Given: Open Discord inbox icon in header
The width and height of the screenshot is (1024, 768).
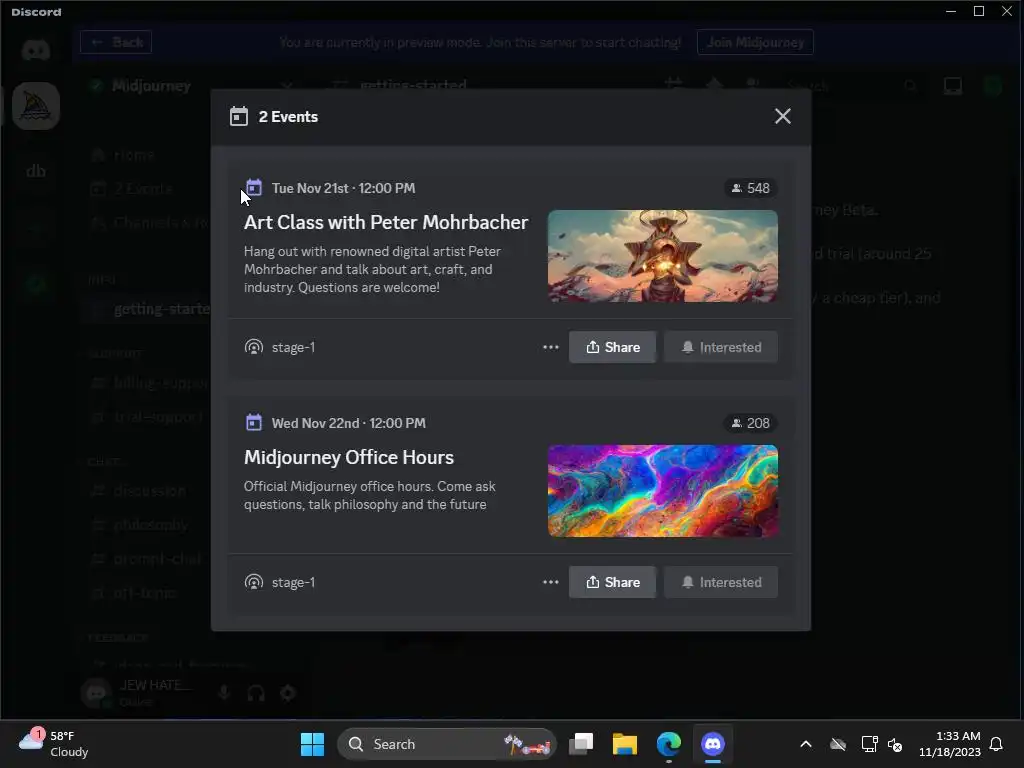Looking at the screenshot, I should pos(953,86).
